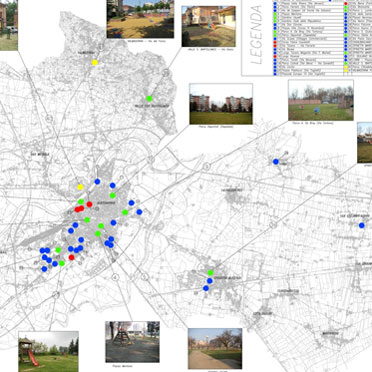Click the blue marker at far right edge
This screenshot has height=372, width=372.
tap(362, 225)
